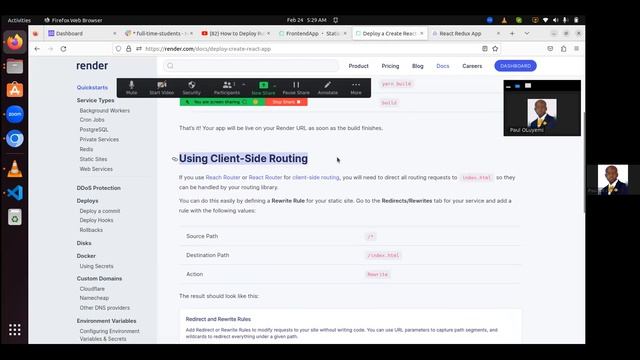This screenshot has height=360, width=640.
Task: Switch to FrontendApp tab
Action: (x=313, y=33)
